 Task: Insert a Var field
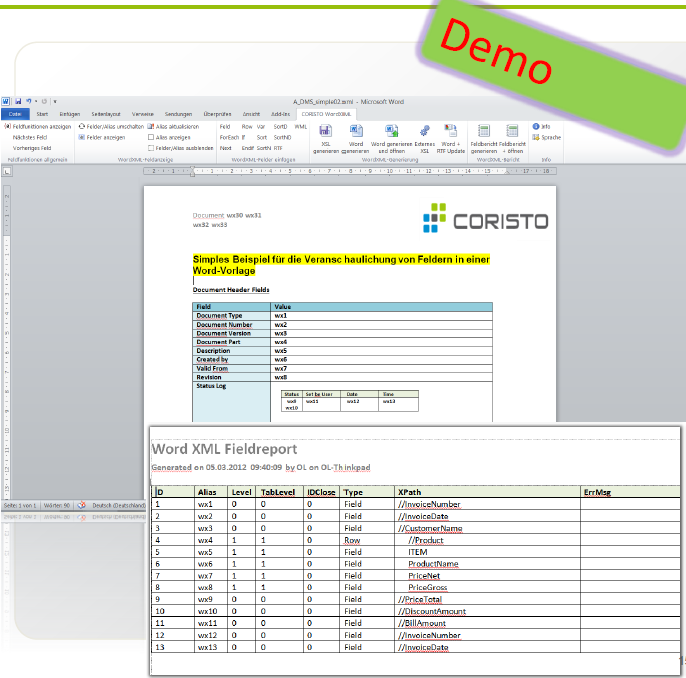click(x=261, y=126)
